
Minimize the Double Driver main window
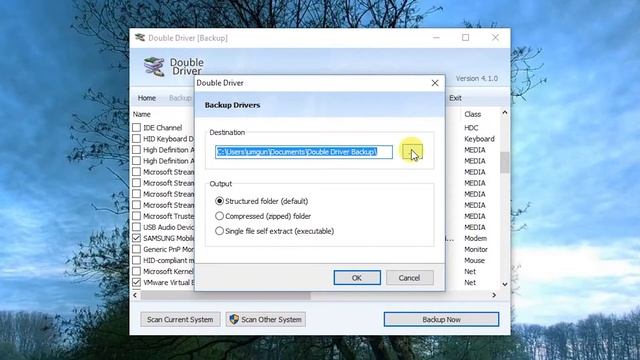(436, 38)
